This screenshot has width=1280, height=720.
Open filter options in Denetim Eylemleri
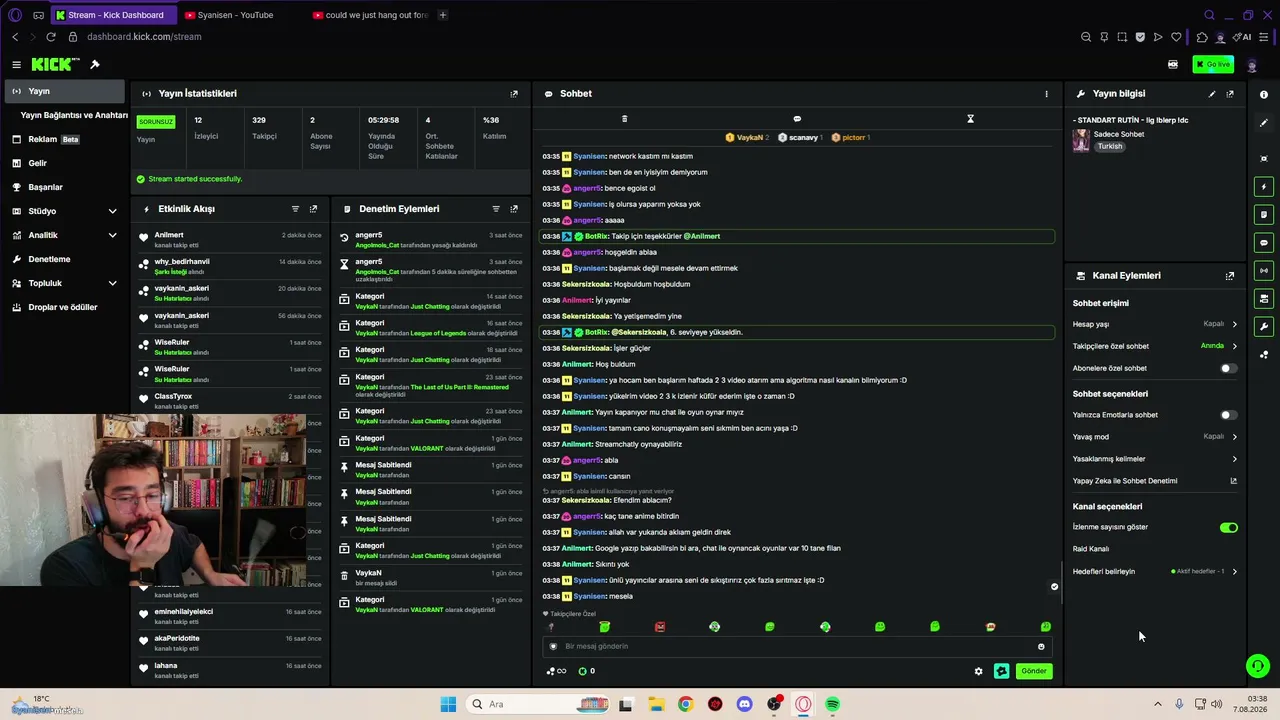(x=496, y=209)
